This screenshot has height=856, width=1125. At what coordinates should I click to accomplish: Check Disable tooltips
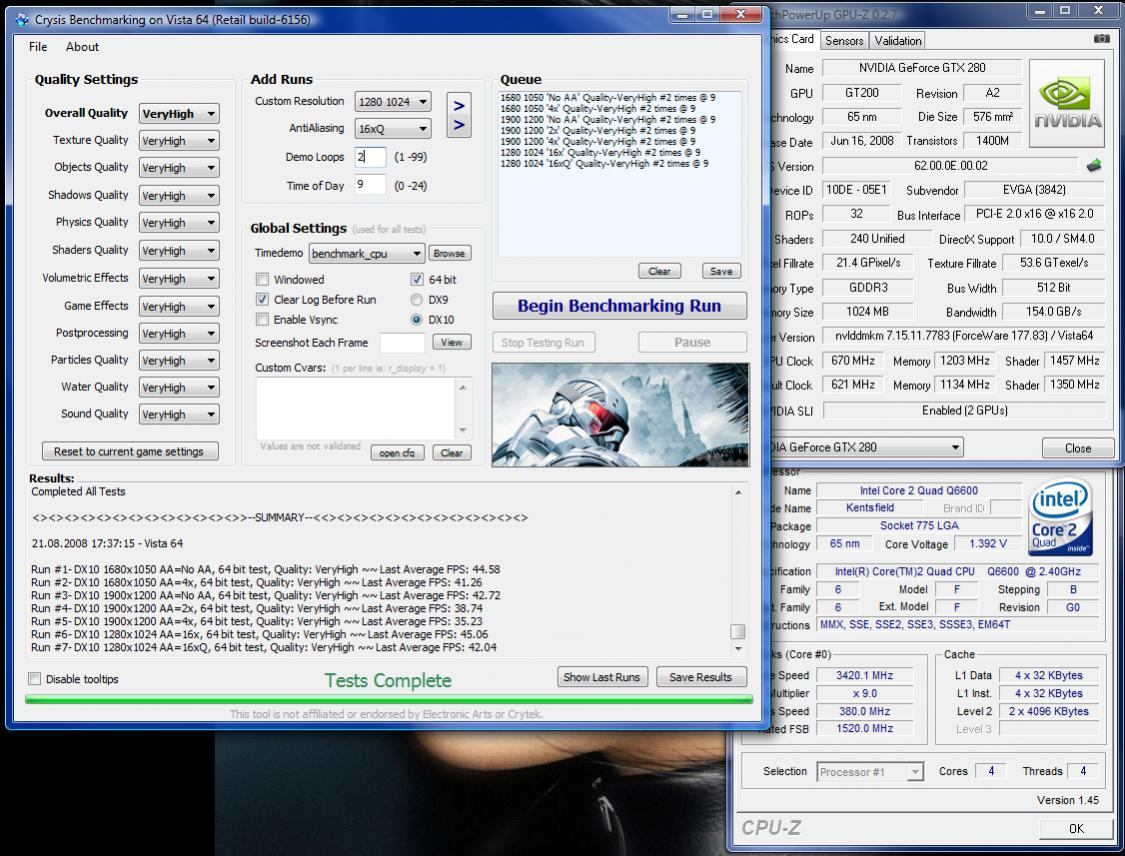click(x=34, y=679)
